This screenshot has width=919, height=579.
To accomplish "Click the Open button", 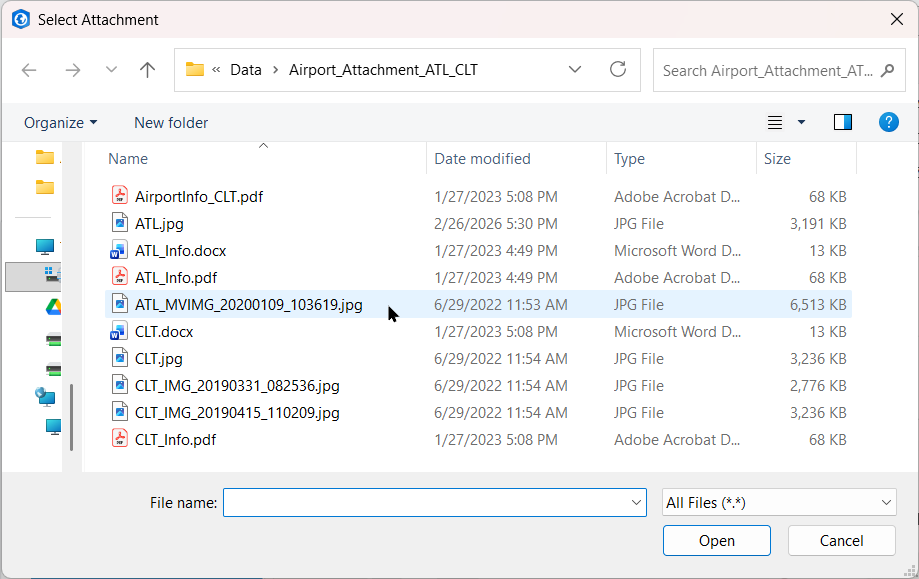I will pos(716,540).
